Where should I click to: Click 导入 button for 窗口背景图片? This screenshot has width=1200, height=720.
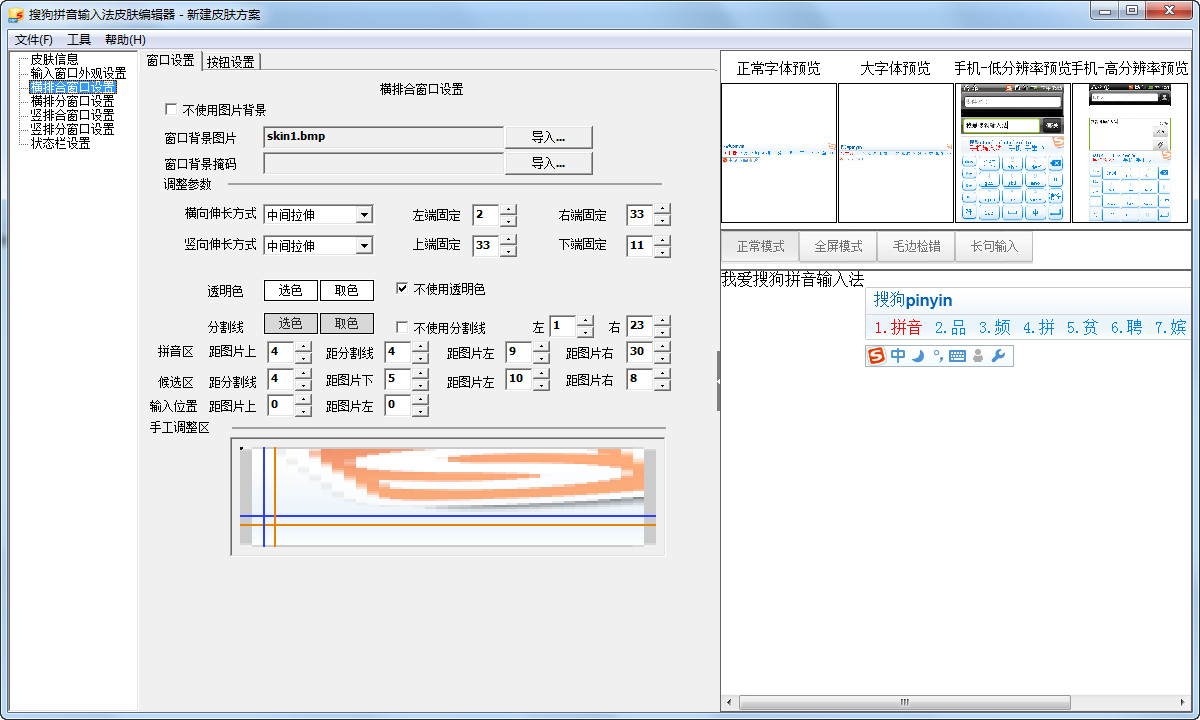pos(549,137)
